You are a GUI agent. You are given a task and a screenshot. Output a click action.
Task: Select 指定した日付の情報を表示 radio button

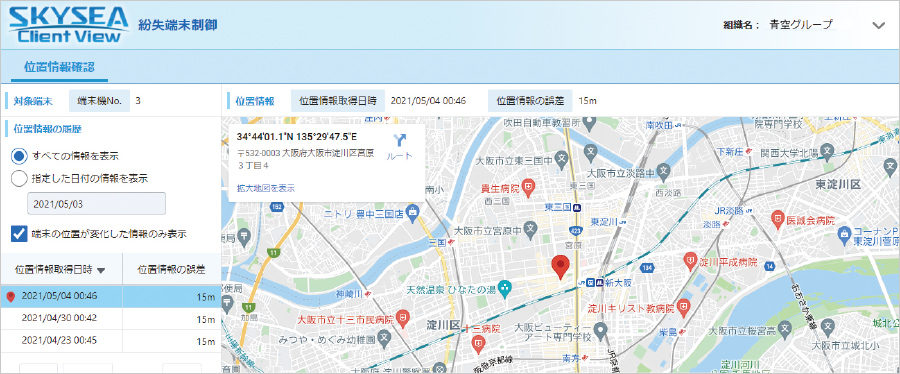tap(19, 178)
